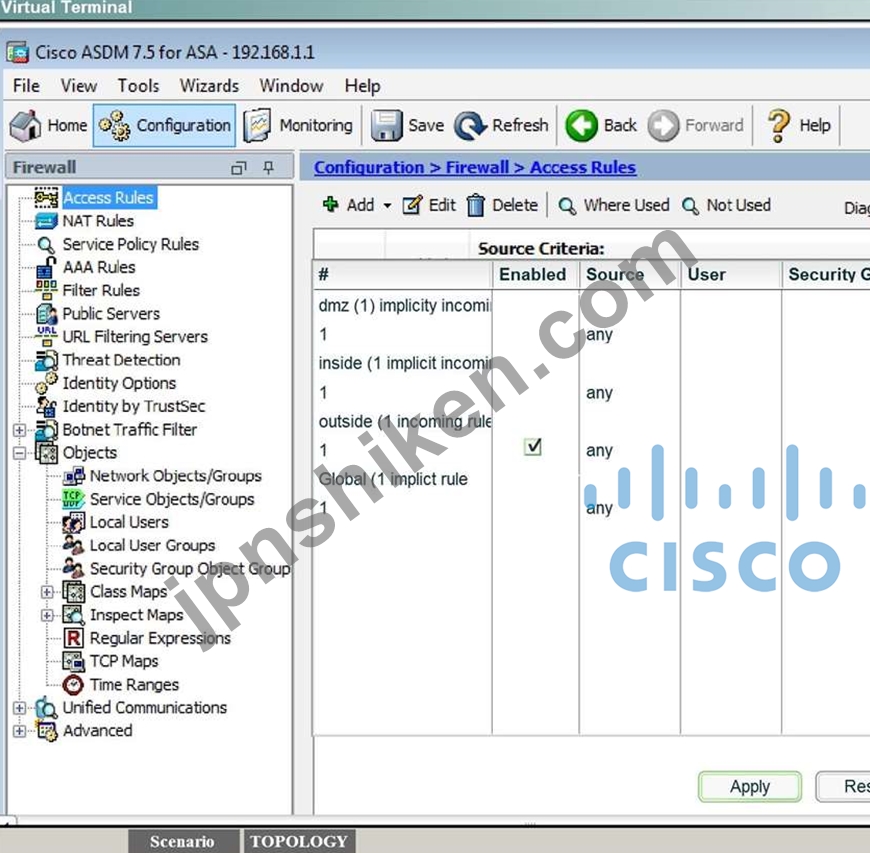The image size is (870, 853).
Task: Open the Configuration gears icon
Action: tap(114, 125)
